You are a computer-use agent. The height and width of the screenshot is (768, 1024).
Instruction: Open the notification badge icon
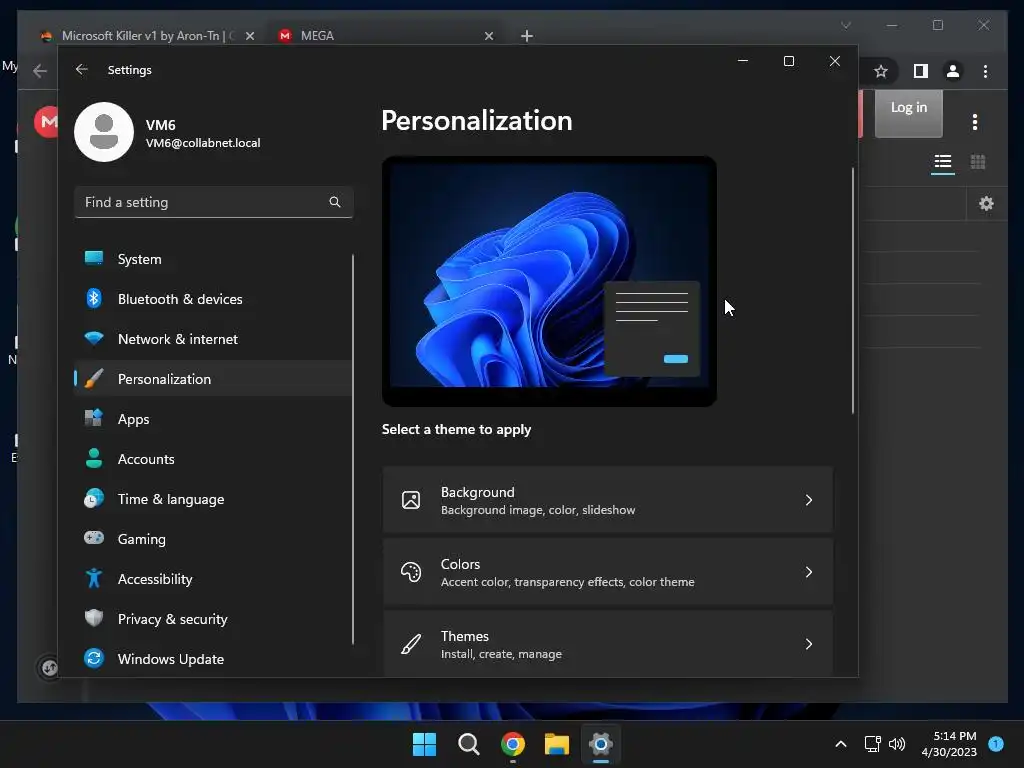click(996, 744)
